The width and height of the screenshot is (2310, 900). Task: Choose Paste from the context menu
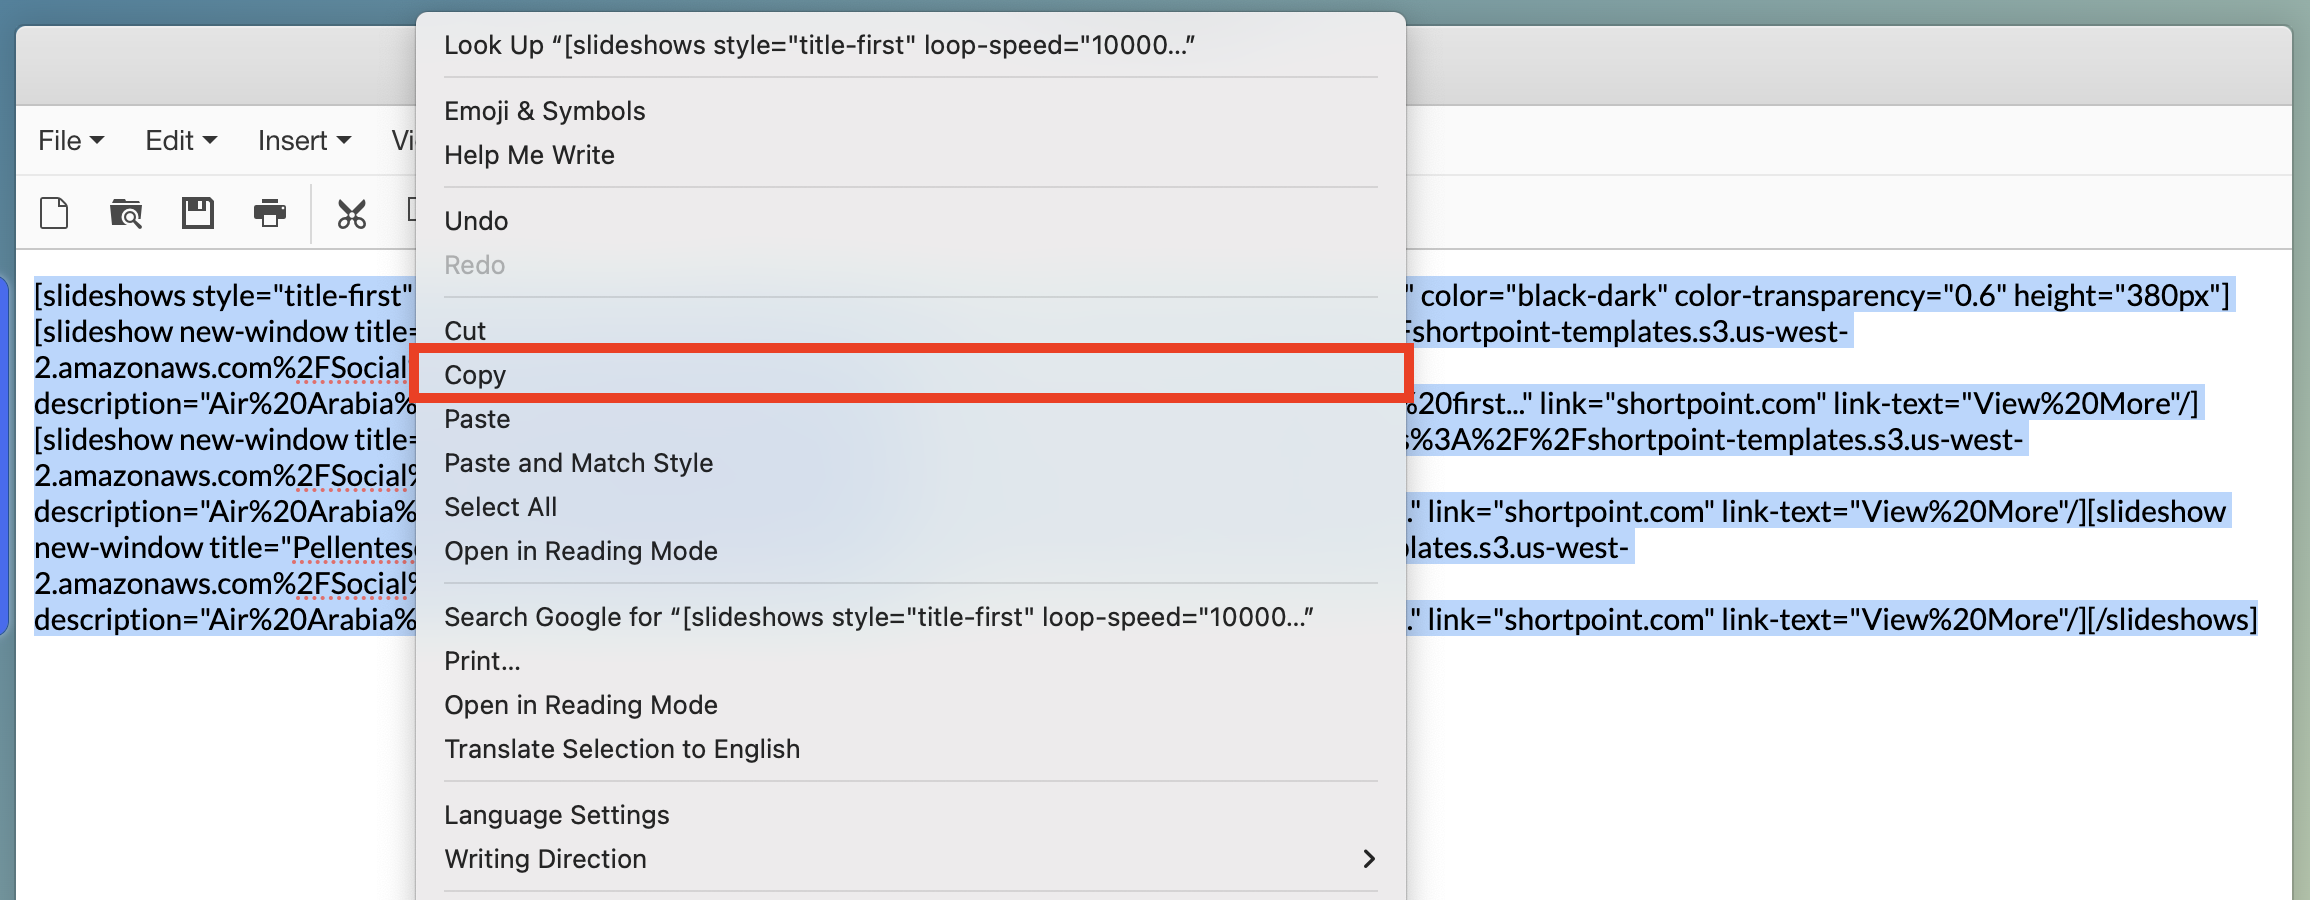pyautogui.click(x=911, y=419)
